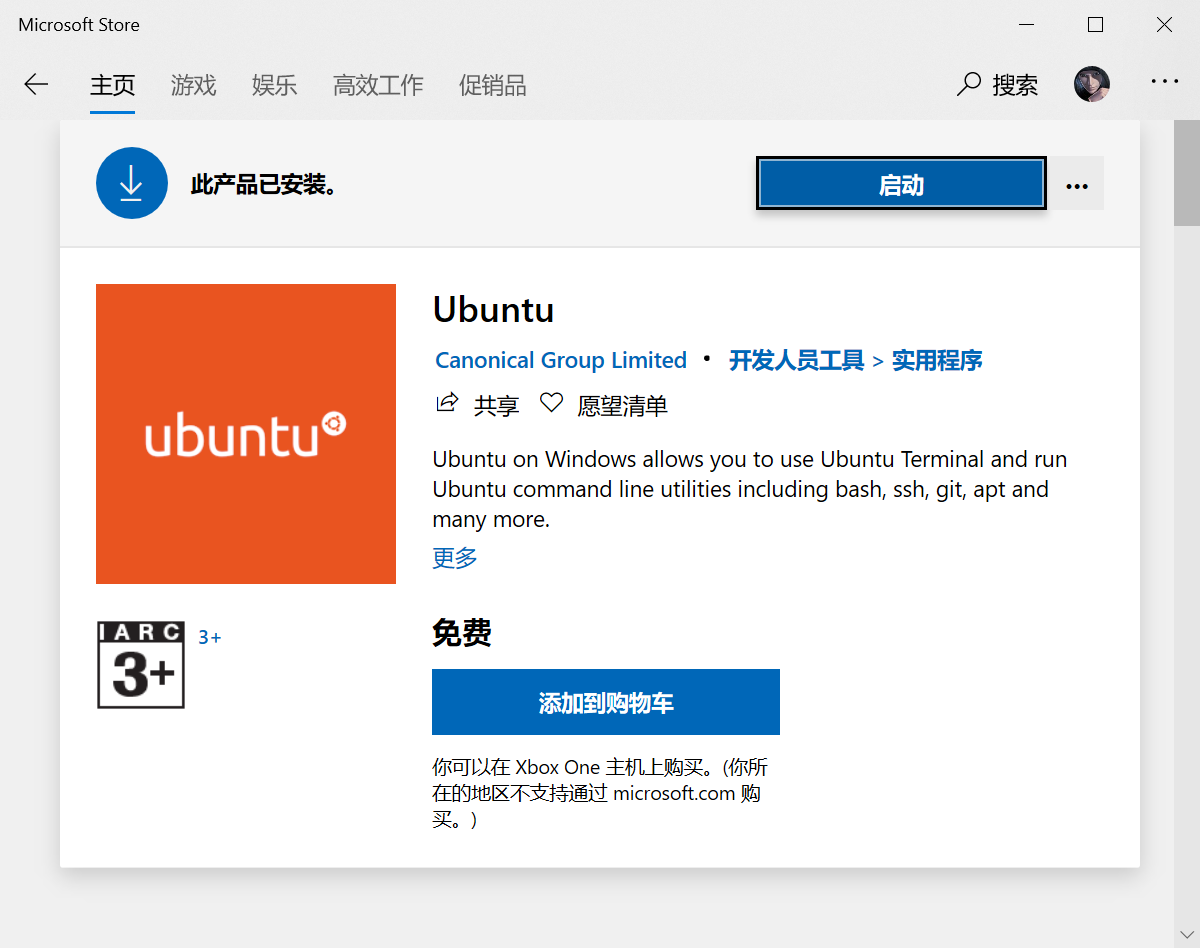Click the share arrow icon
Screen dimensions: 1200x948
pyautogui.click(x=446, y=403)
